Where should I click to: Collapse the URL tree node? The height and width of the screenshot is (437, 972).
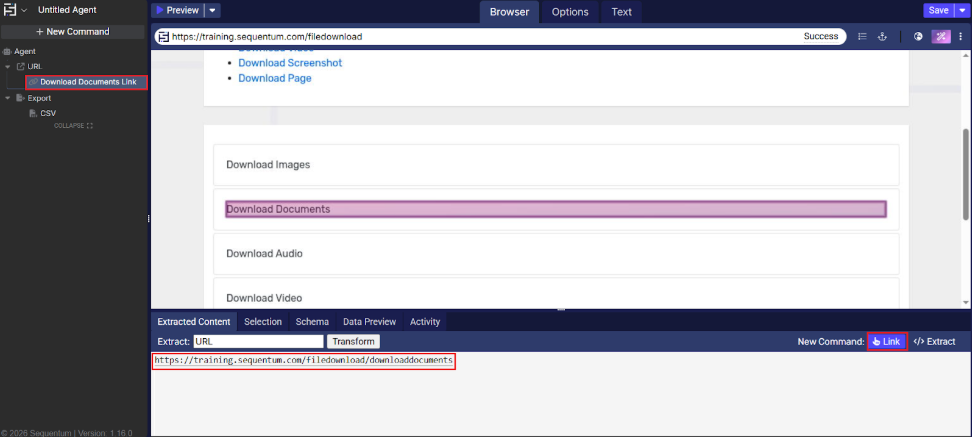pyautogui.click(x=8, y=67)
